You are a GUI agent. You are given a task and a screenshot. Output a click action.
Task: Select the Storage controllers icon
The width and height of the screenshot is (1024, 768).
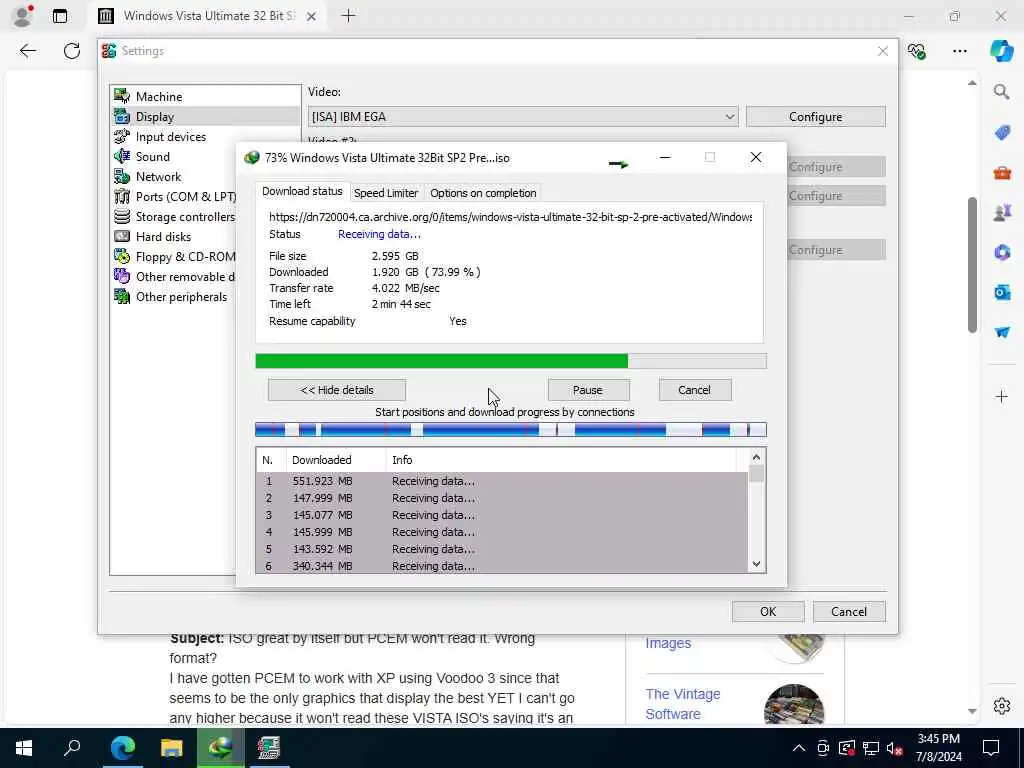pos(122,216)
